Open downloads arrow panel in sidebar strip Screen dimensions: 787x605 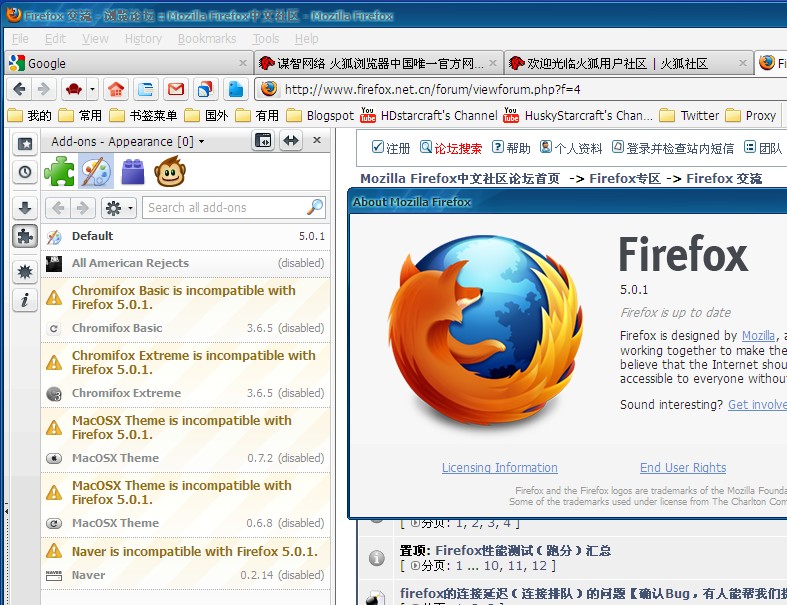pyautogui.click(x=25, y=207)
